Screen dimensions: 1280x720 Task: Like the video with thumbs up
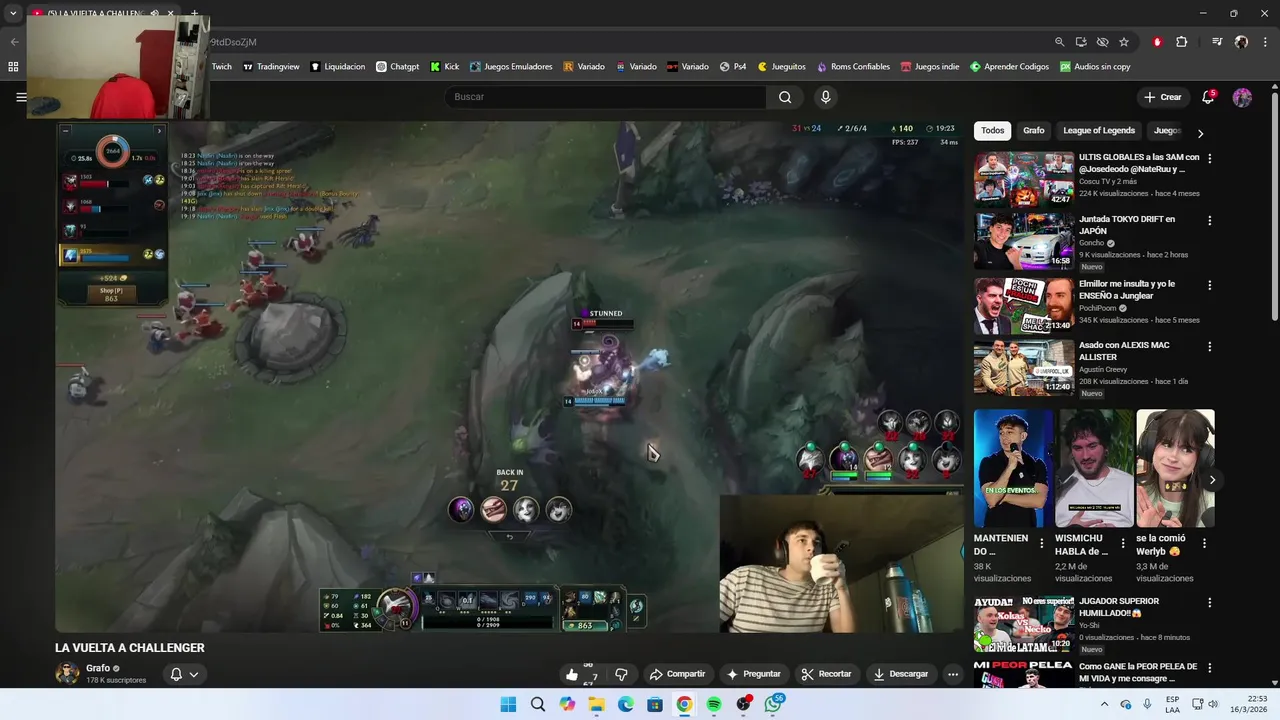click(572, 674)
